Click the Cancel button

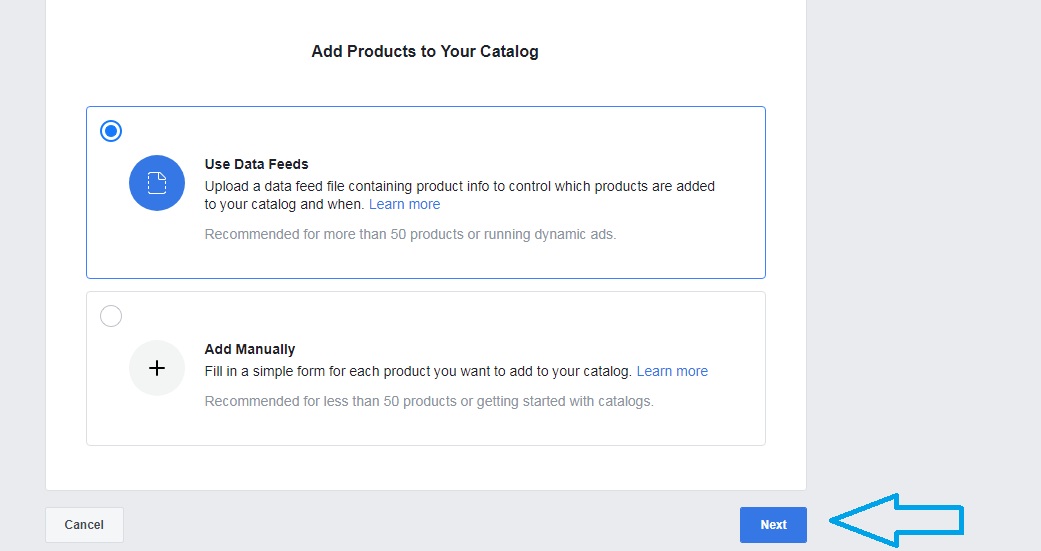click(x=84, y=524)
